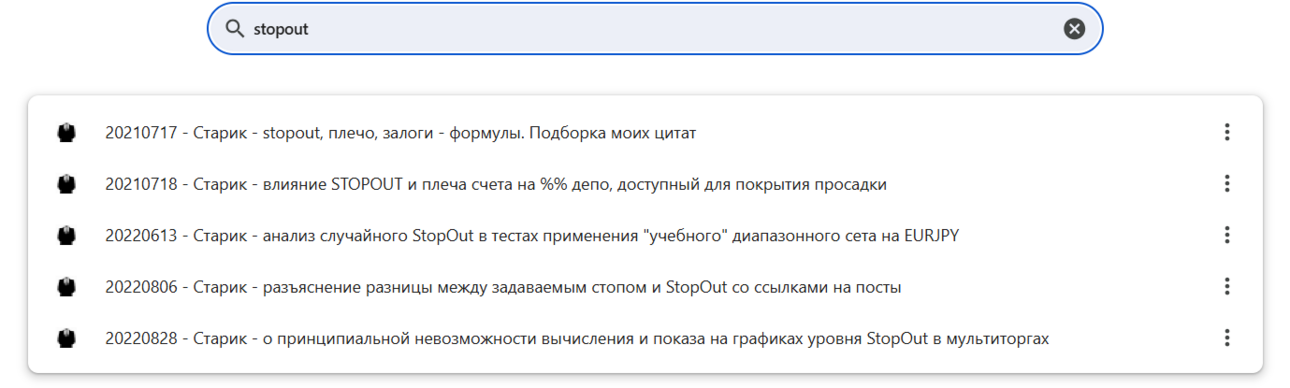Open more actions for the 20210717 bookmark
The image size is (1290, 388).
(x=1227, y=132)
